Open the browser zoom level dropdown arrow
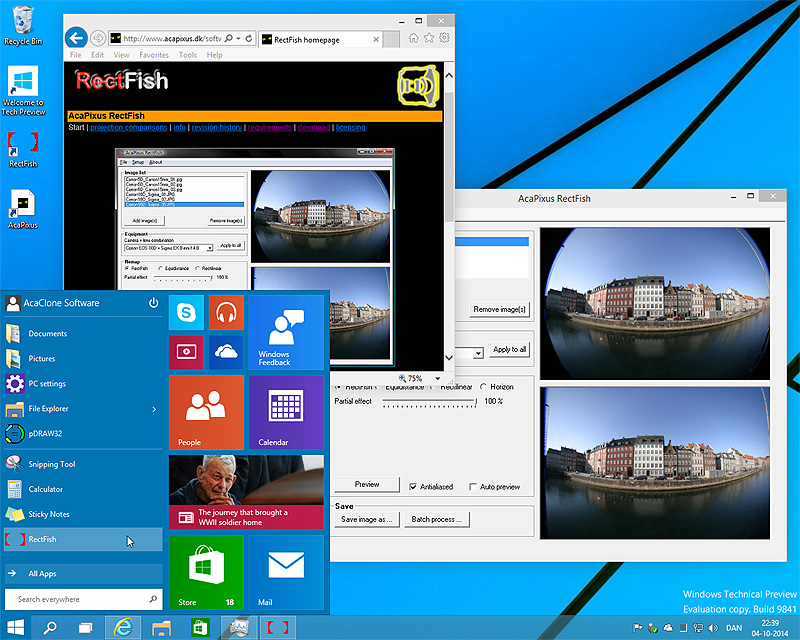The width and height of the screenshot is (800, 640). tap(437, 378)
